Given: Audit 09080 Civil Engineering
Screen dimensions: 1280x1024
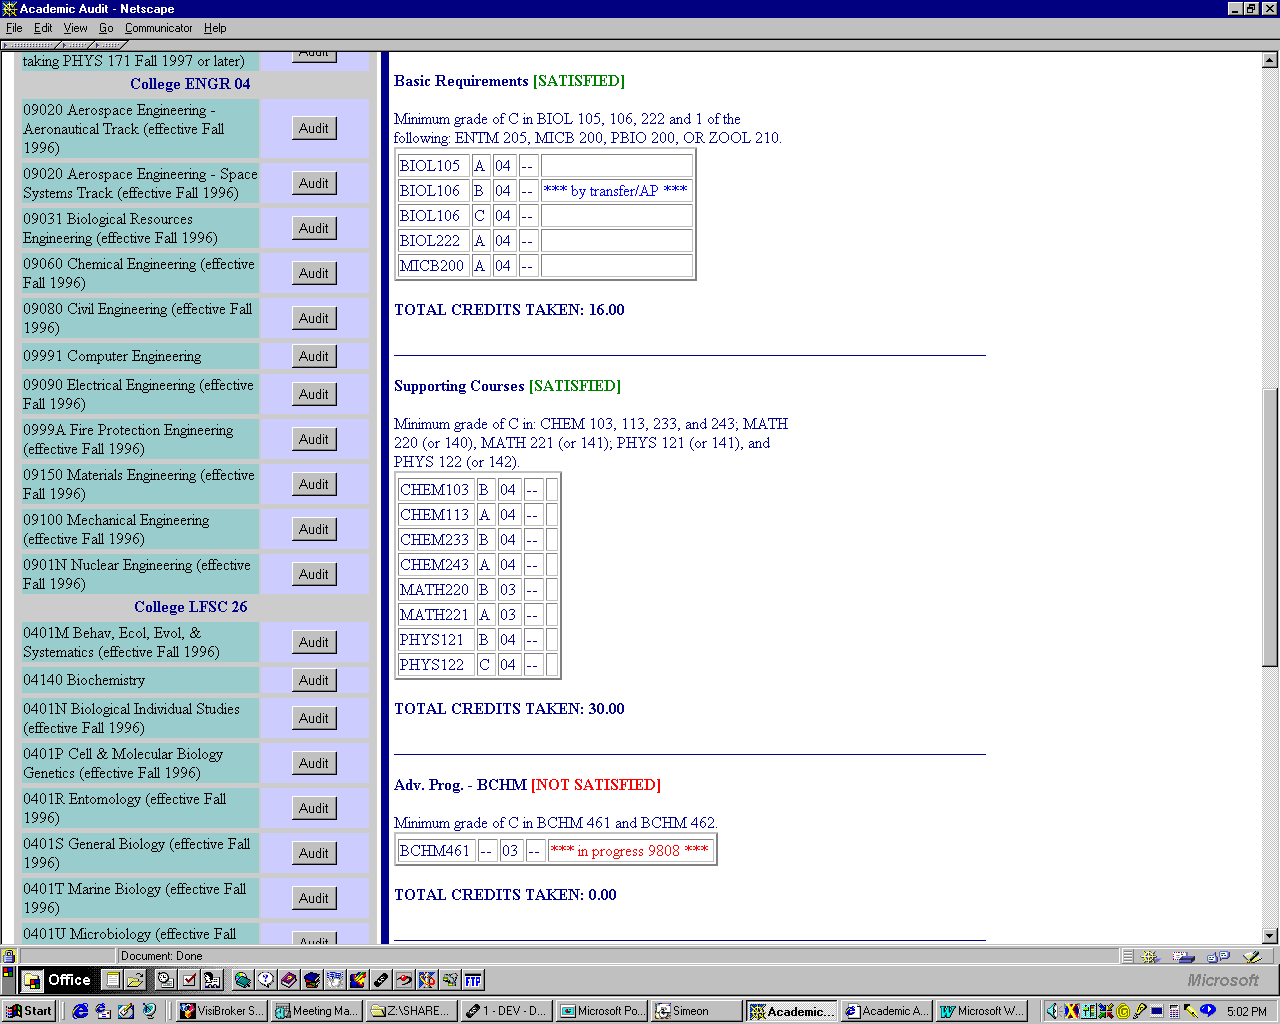Looking at the screenshot, I should tap(314, 318).
